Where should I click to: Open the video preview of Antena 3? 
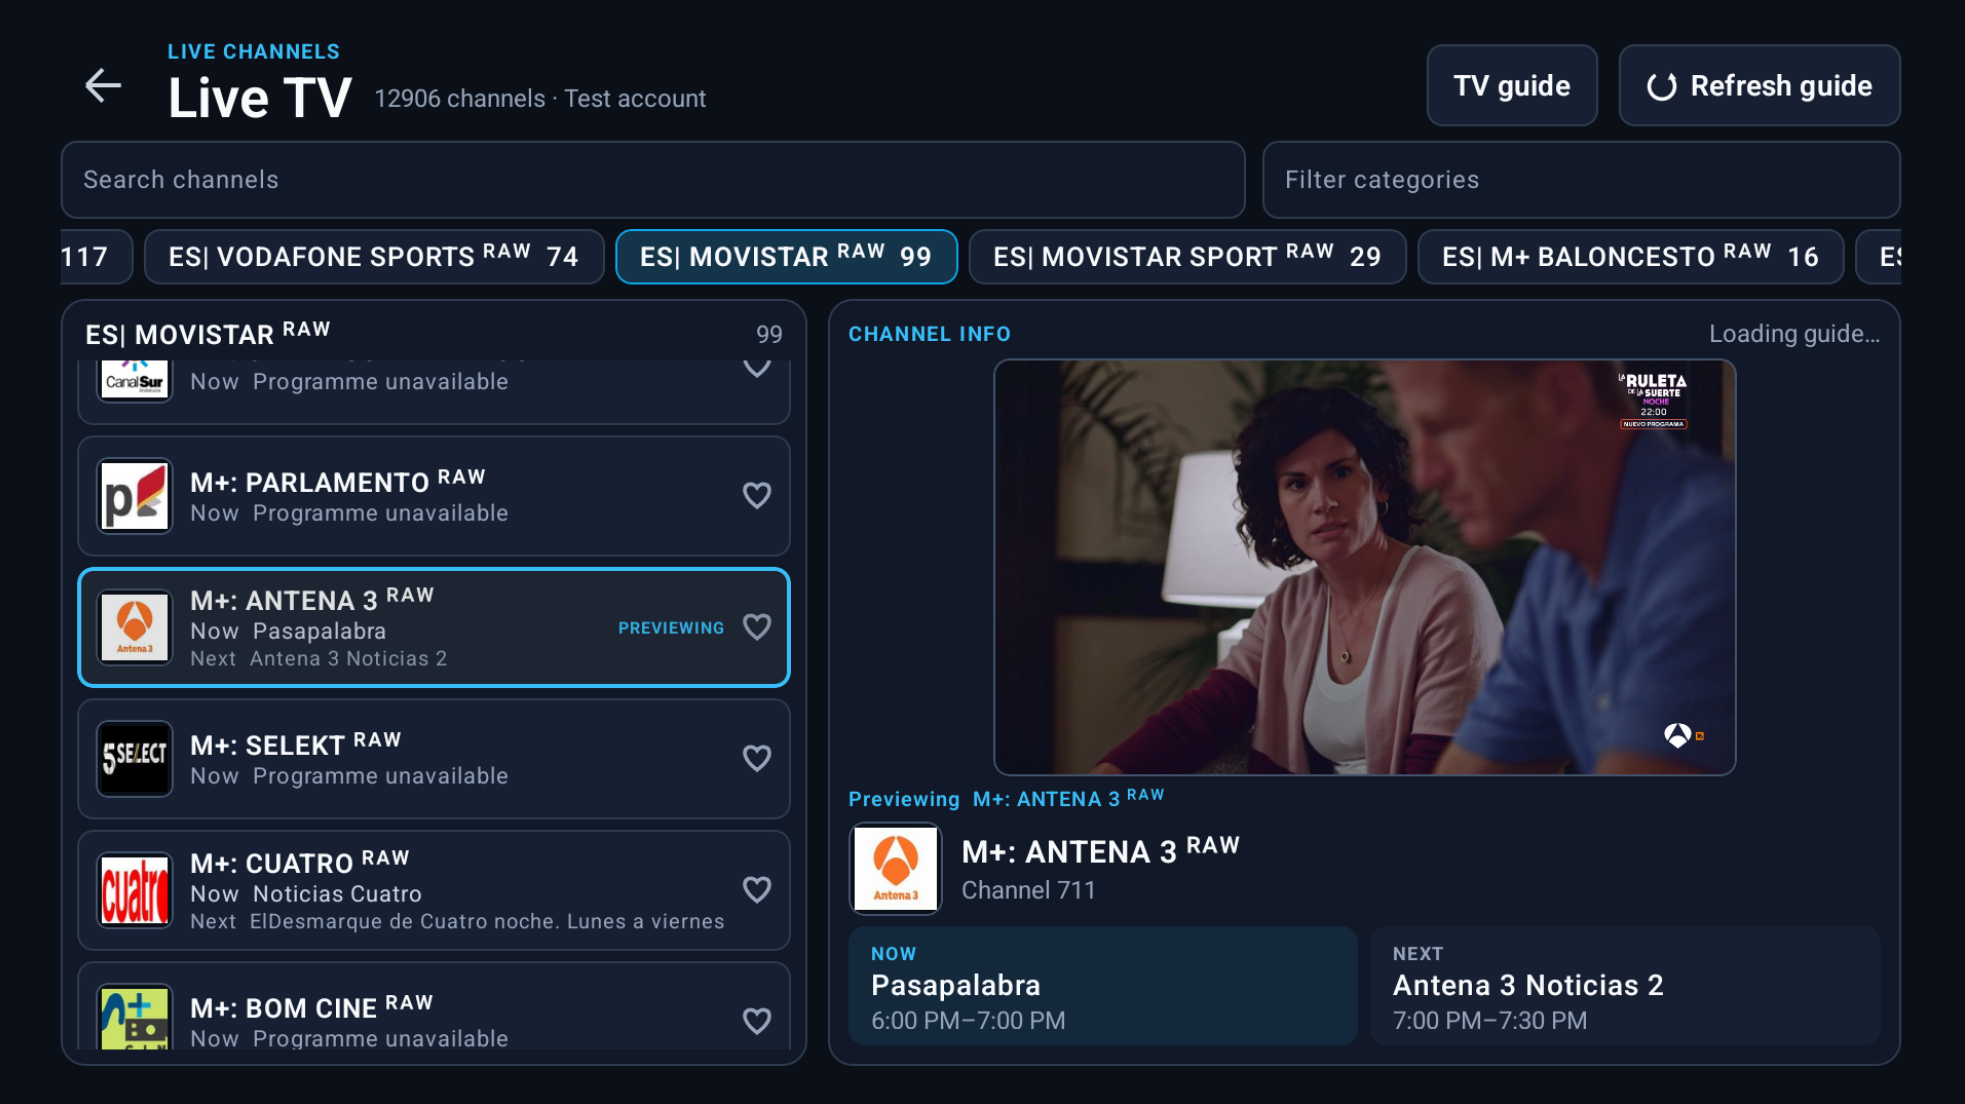[x=1364, y=567]
